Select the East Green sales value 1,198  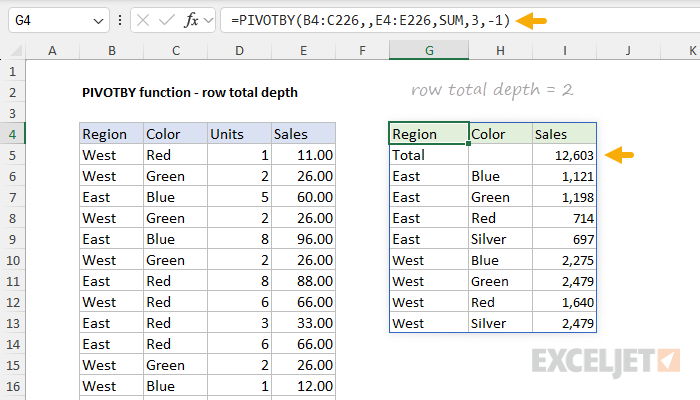coord(564,197)
